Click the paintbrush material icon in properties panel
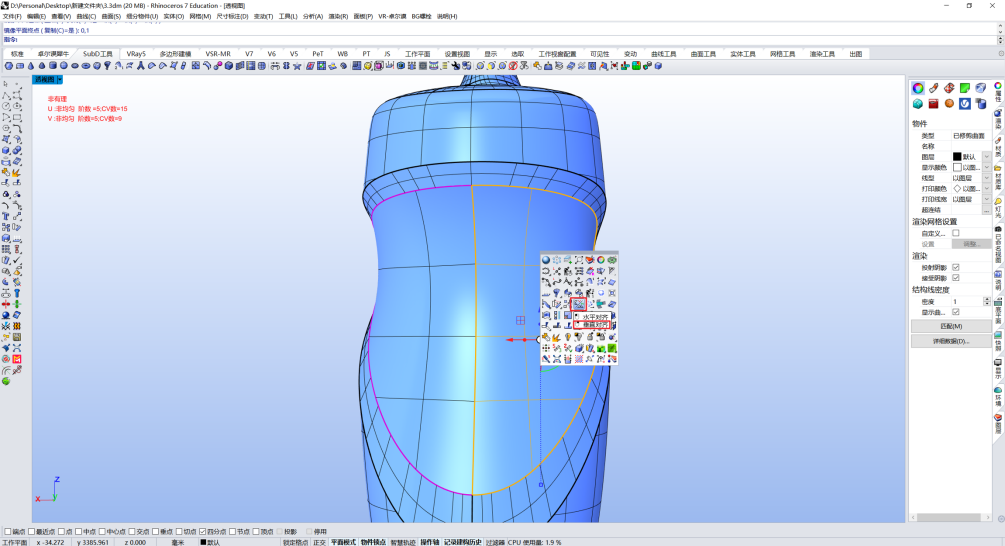The image size is (1005, 546). (933, 88)
